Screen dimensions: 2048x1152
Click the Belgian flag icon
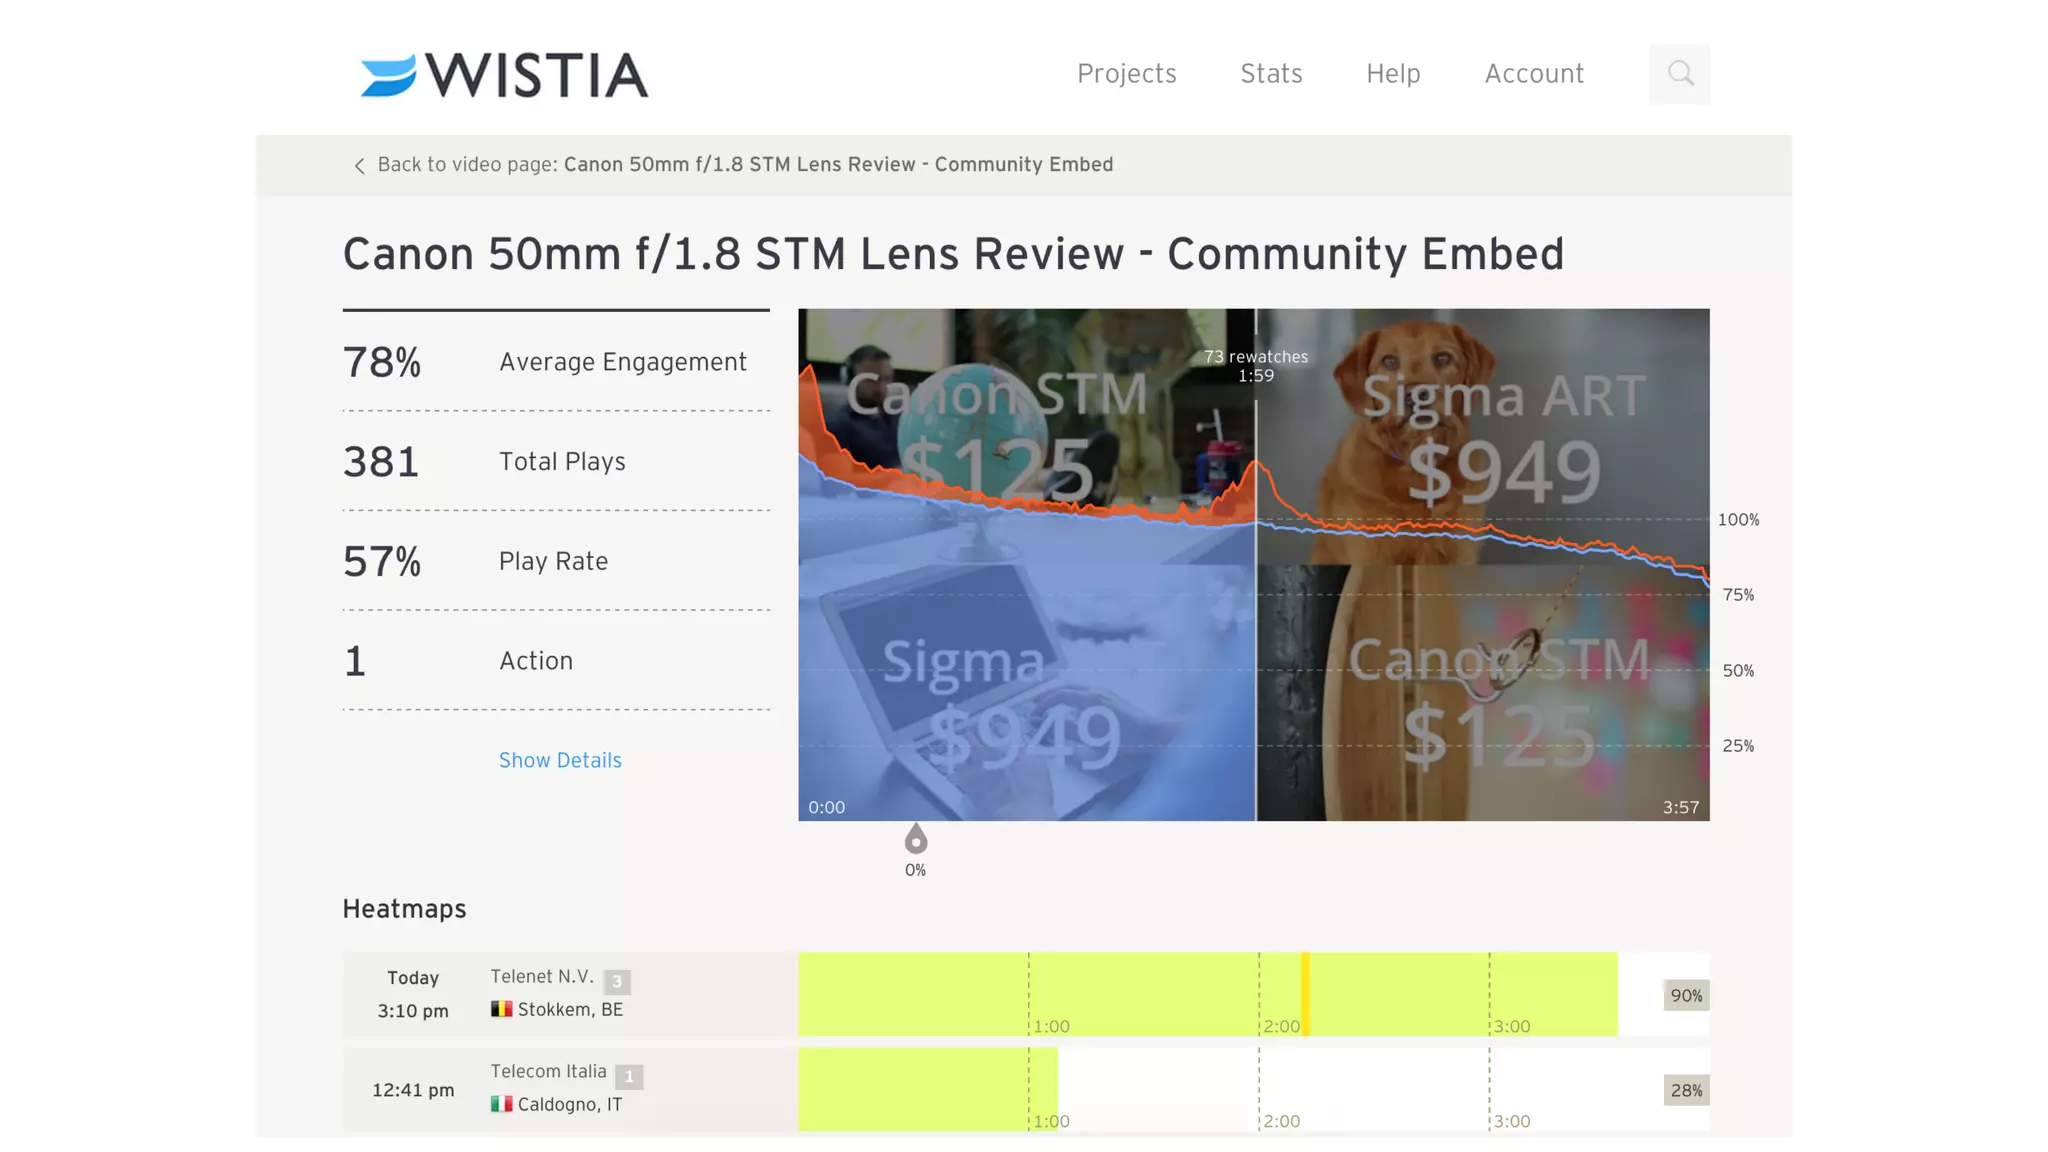pyautogui.click(x=501, y=1009)
